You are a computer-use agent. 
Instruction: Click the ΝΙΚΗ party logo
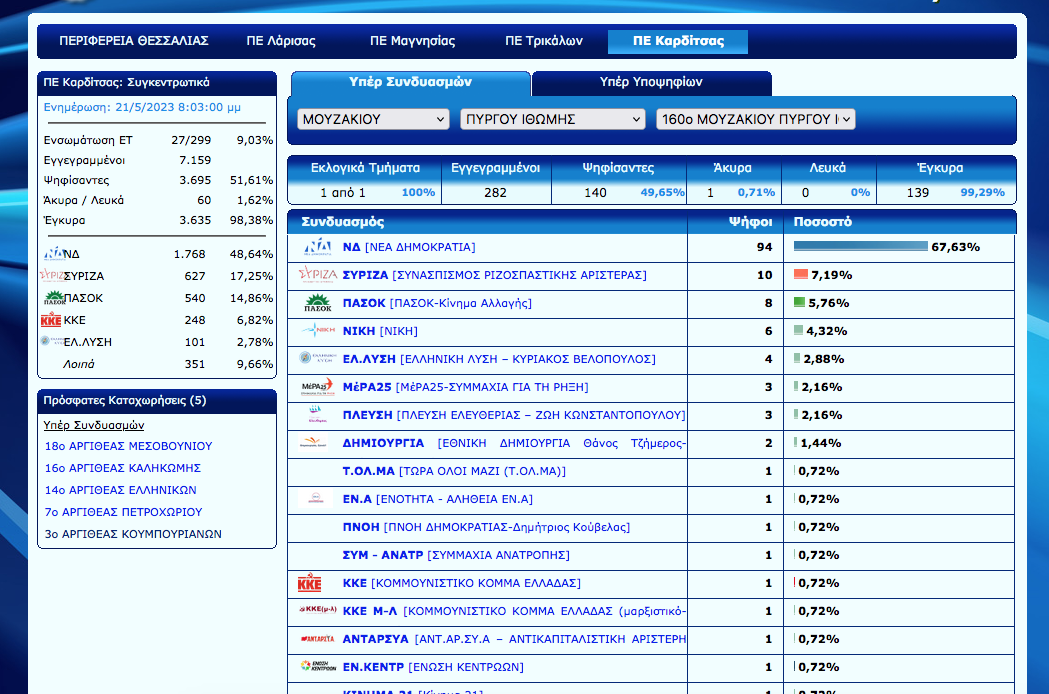[x=318, y=331]
